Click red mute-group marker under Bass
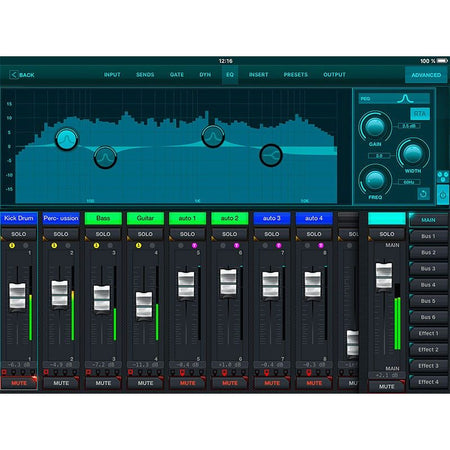 tap(88, 372)
